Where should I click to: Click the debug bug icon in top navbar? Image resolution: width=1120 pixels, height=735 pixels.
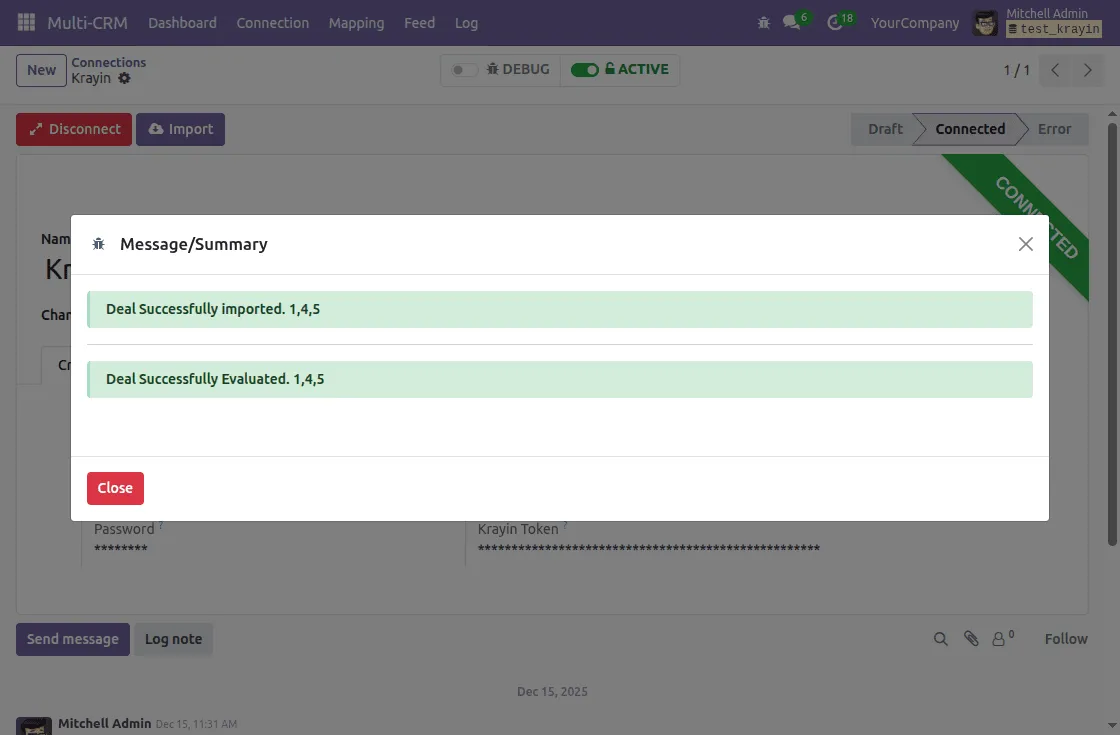point(764,23)
